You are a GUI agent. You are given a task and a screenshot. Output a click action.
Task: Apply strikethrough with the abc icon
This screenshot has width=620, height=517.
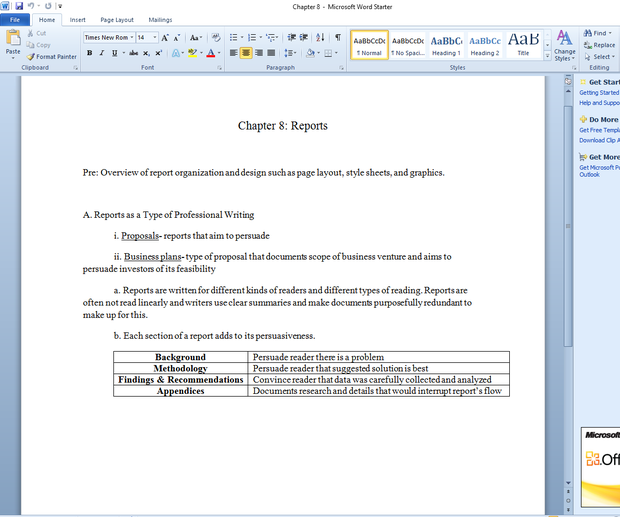point(134,53)
